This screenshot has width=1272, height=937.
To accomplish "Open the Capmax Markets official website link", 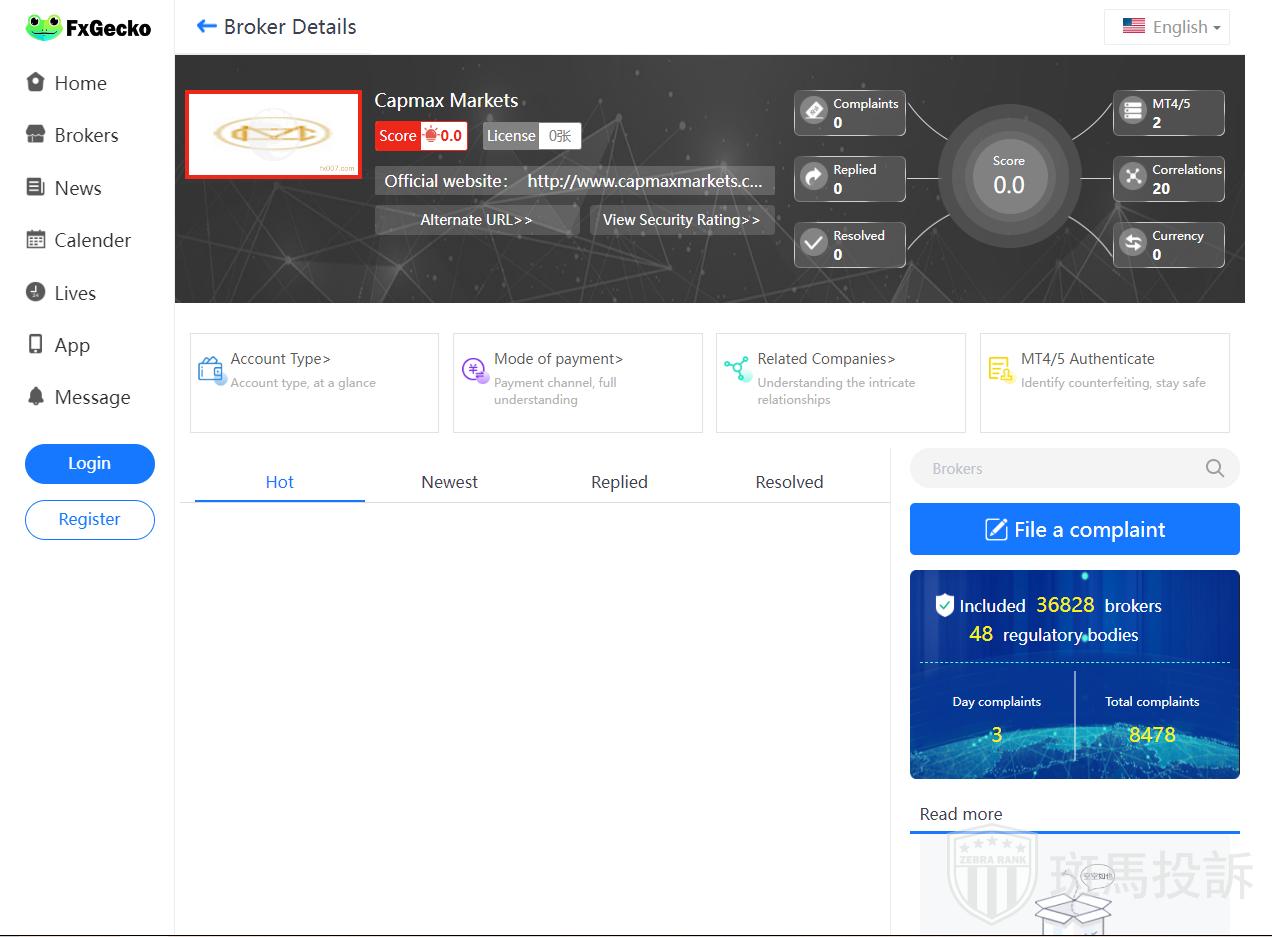I will point(644,181).
